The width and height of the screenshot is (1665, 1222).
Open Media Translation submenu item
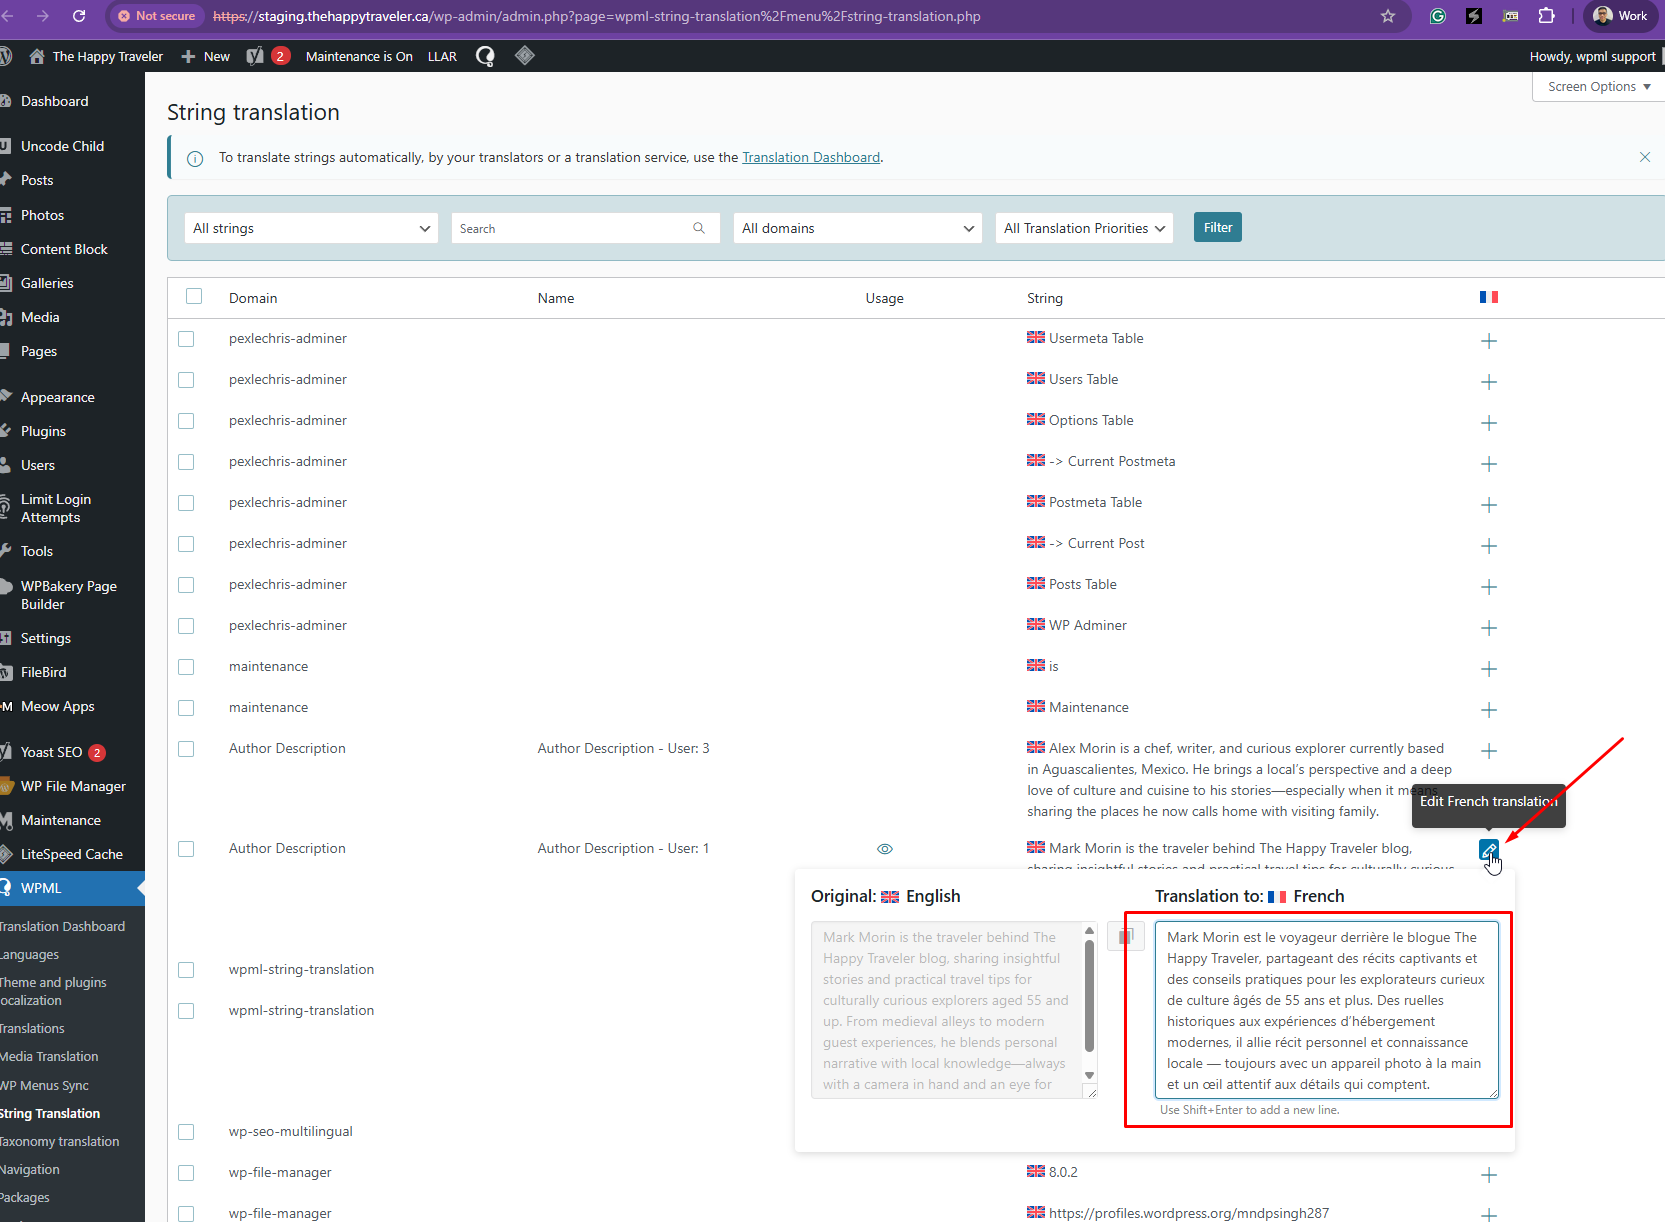click(x=50, y=1056)
